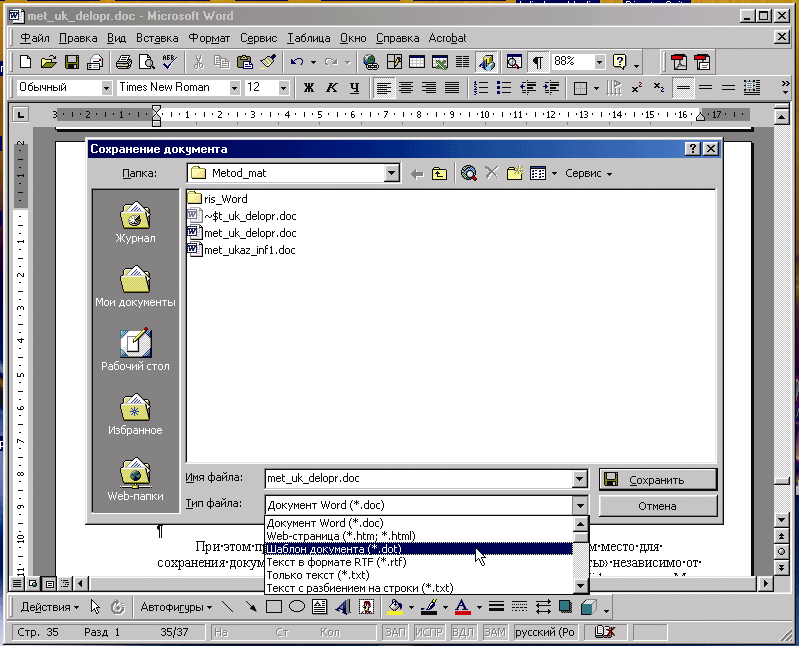Open the style dropdown Обычный

106,88
